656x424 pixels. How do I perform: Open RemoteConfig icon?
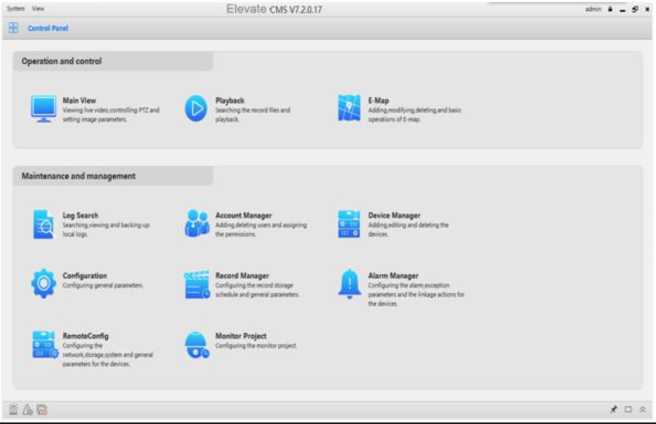[43, 345]
